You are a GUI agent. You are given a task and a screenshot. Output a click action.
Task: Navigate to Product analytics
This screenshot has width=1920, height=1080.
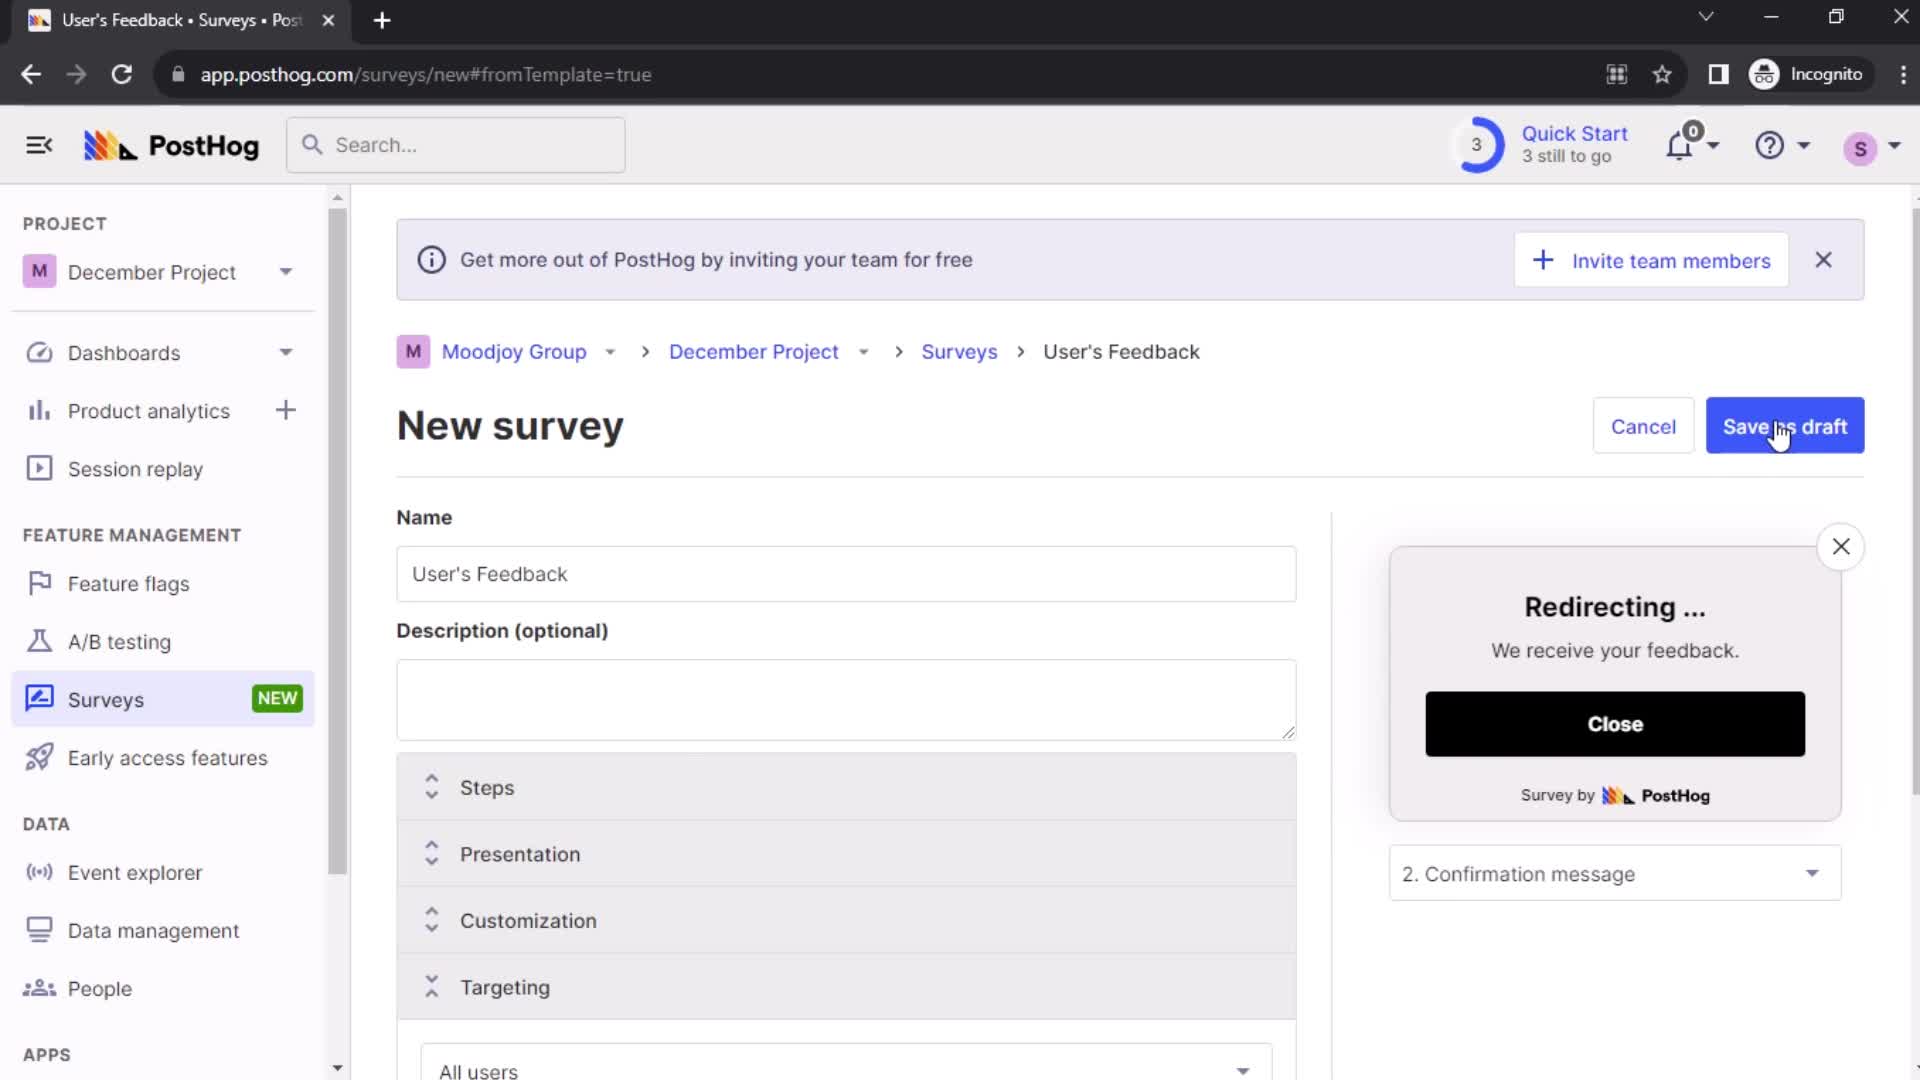pos(149,410)
